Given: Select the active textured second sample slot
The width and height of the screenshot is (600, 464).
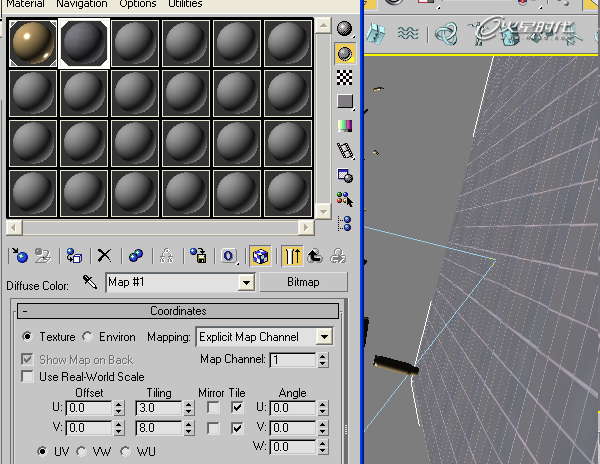Looking at the screenshot, I should (x=84, y=43).
